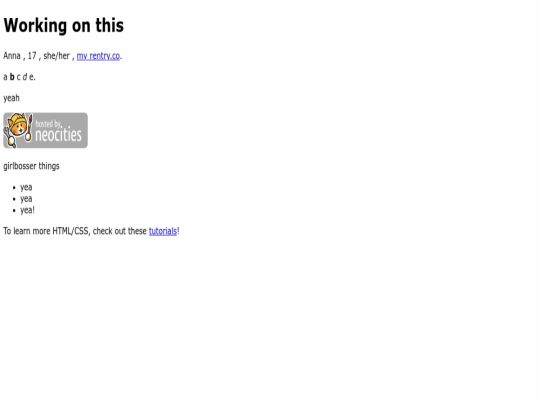Viewport: 540px width, 405px height.
Task: Click the 'Anna , 17 , she/her' text
Action: tap(37, 56)
